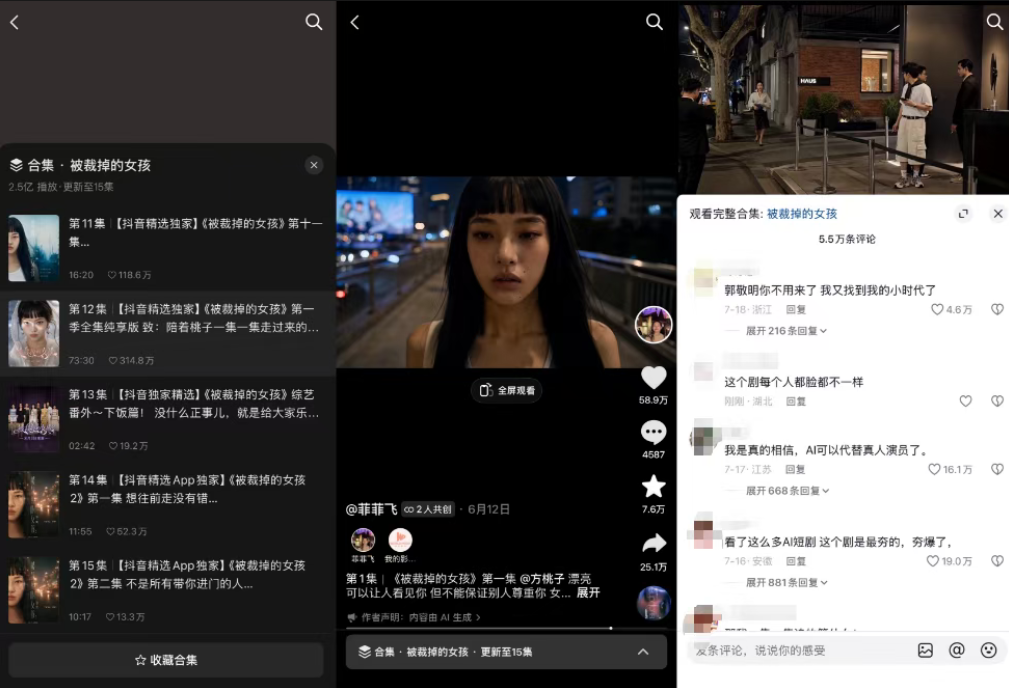Tap the 2人共创 co-creator tag

coord(429,510)
